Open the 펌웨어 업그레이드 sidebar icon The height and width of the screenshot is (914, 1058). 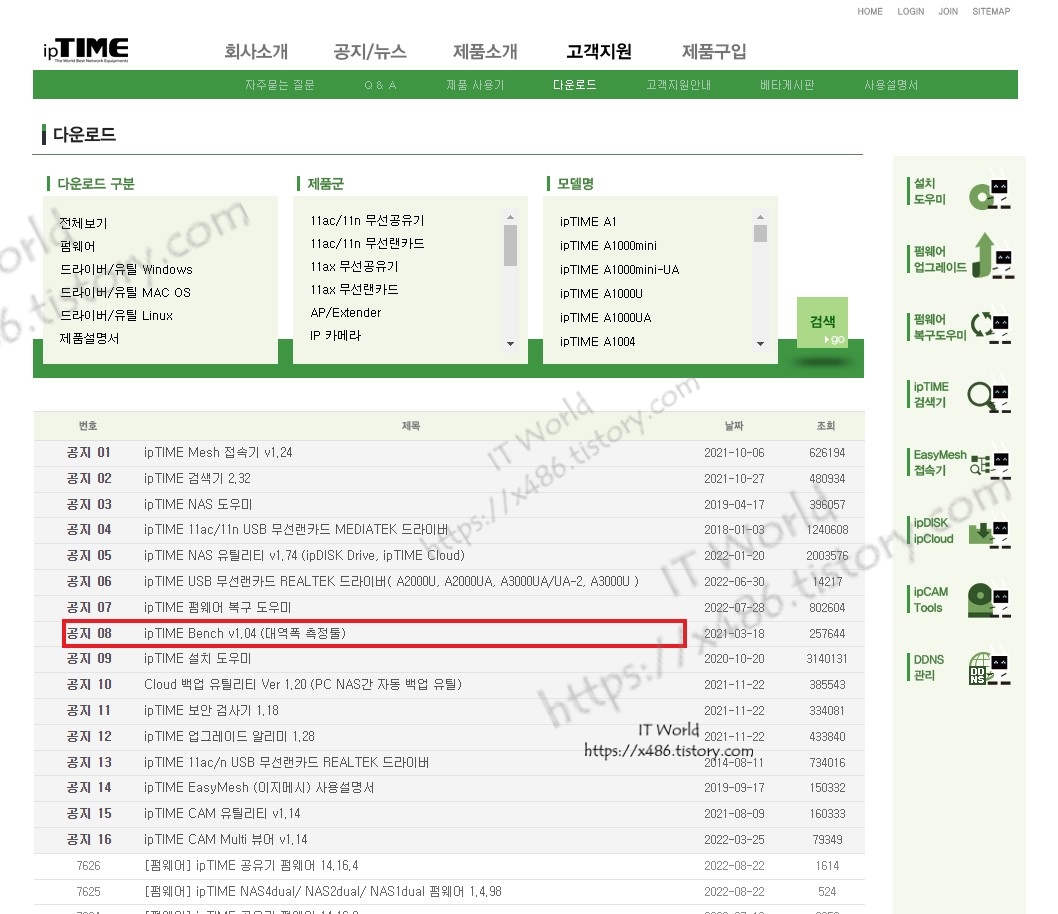[x=992, y=257]
